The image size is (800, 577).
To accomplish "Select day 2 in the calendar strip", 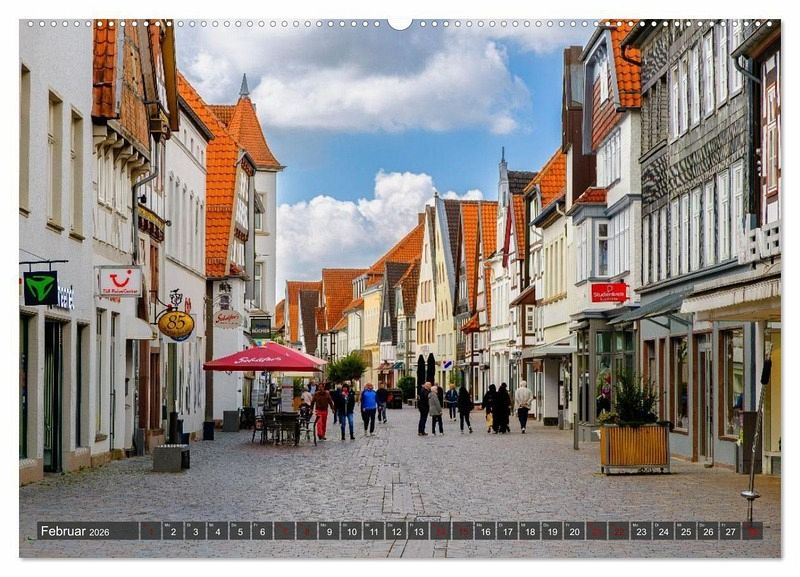I will 173,531.
